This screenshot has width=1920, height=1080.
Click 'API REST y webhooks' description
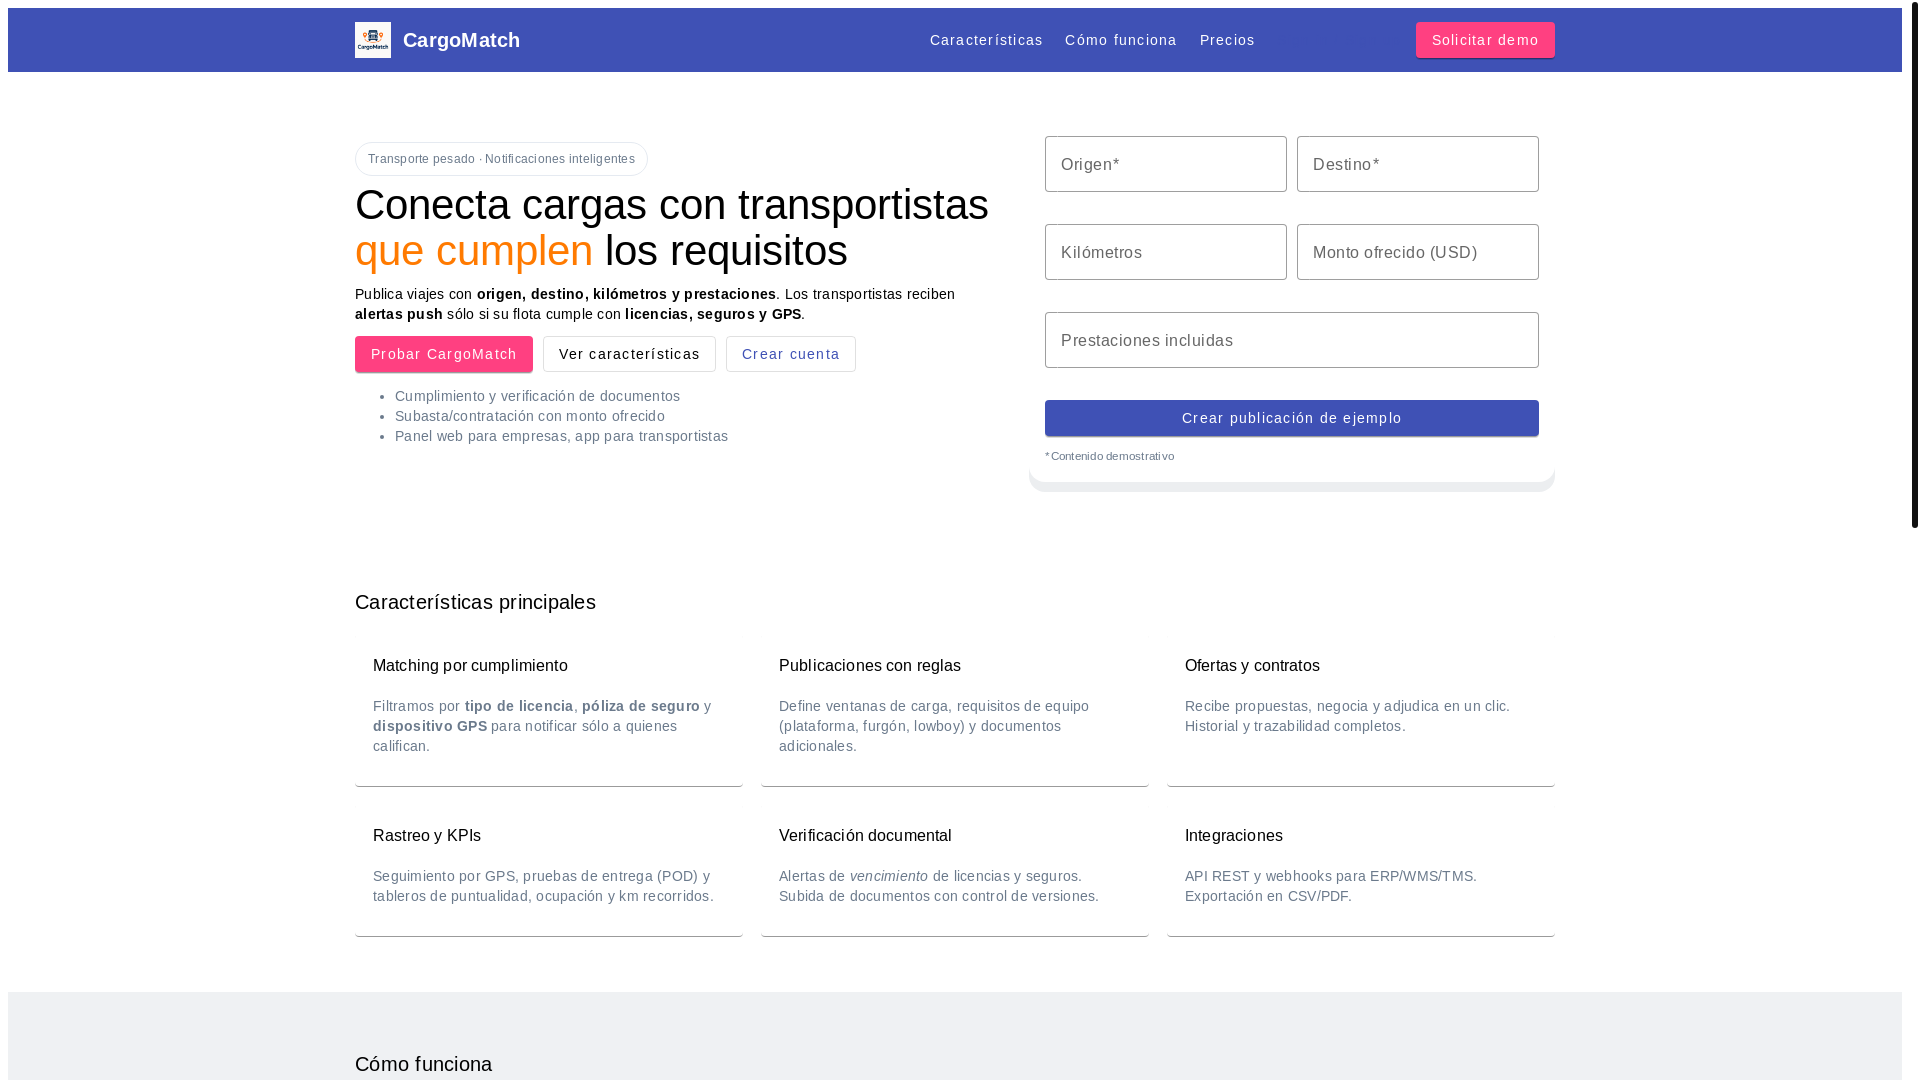point(1331,886)
